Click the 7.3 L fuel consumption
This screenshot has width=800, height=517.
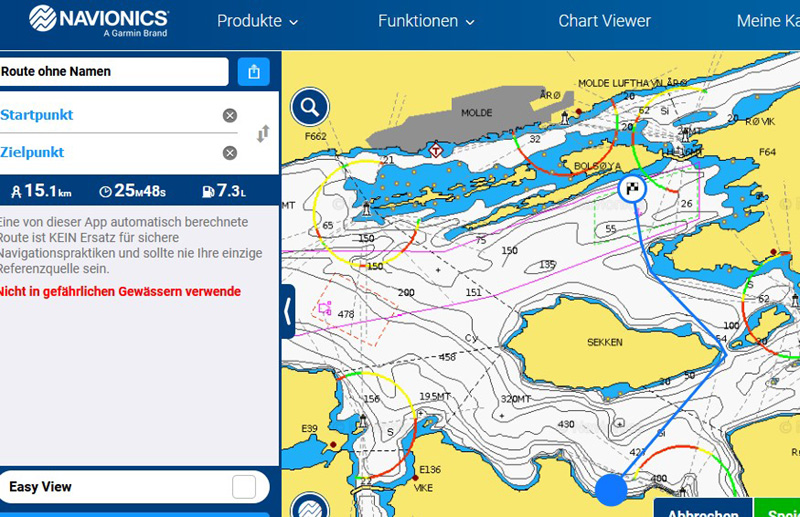click(224, 191)
